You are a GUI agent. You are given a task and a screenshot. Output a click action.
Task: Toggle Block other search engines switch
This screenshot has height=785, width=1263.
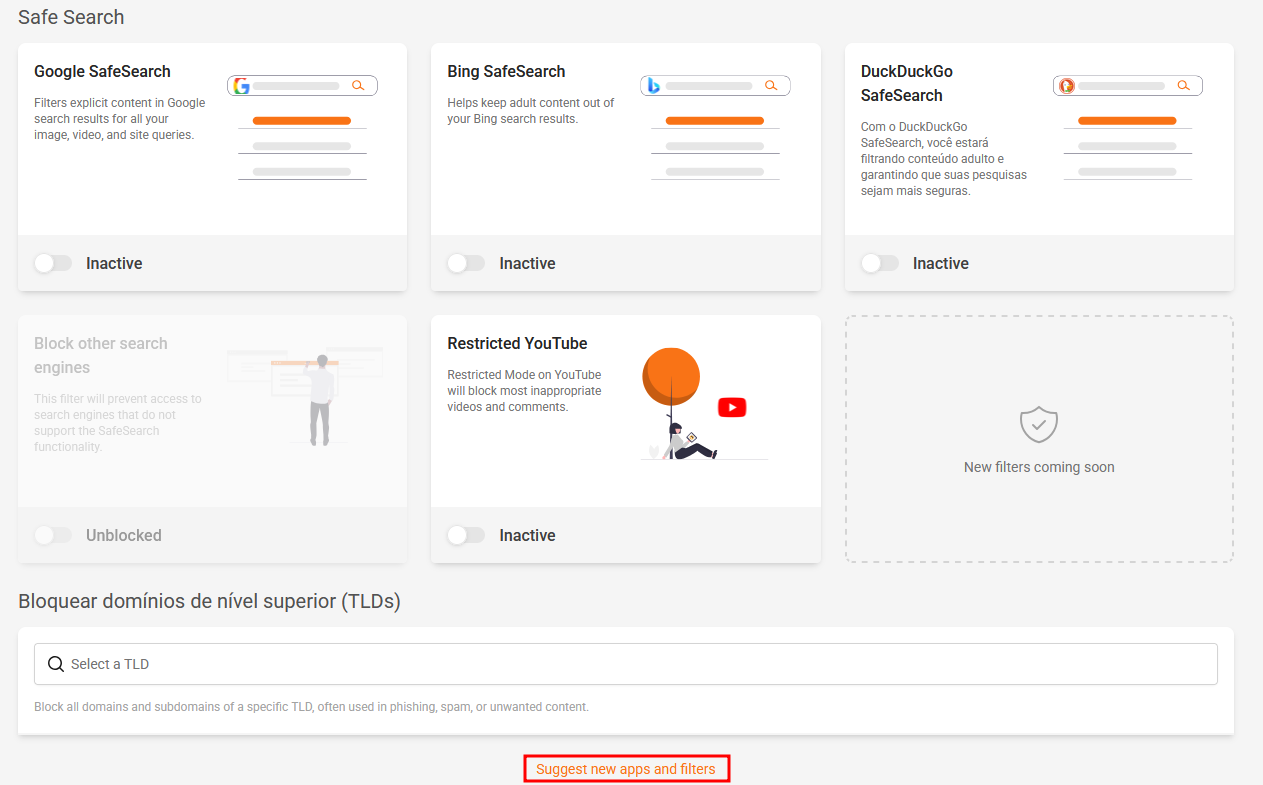(53, 535)
